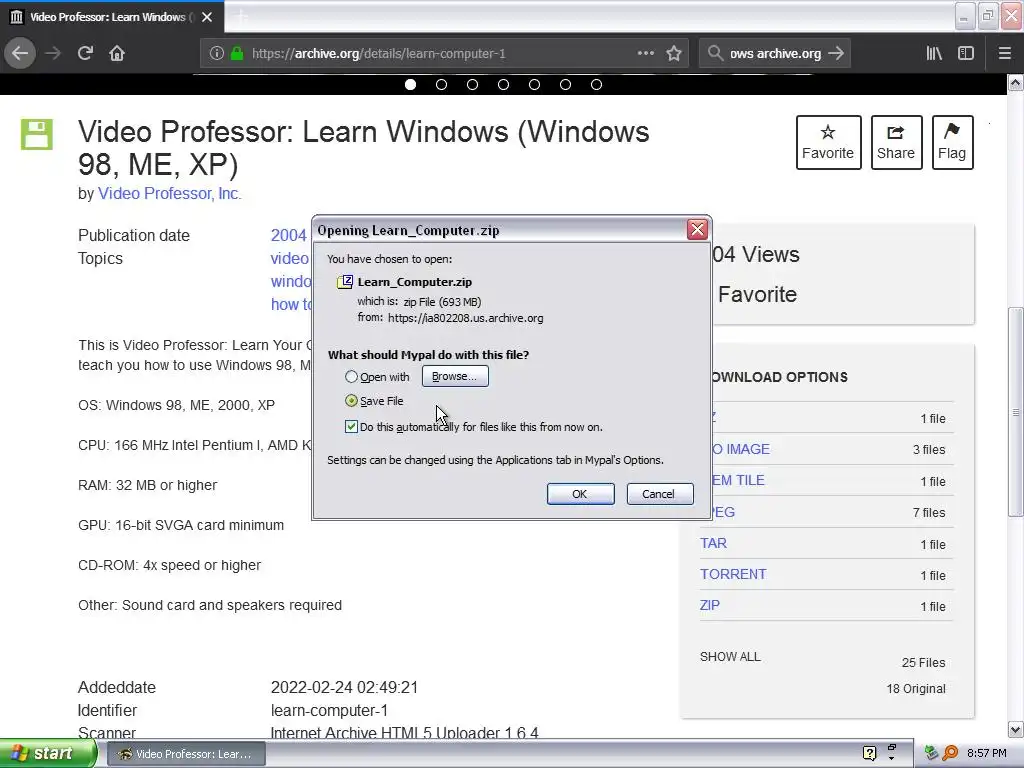Open a new tab with the plus button

(241, 17)
